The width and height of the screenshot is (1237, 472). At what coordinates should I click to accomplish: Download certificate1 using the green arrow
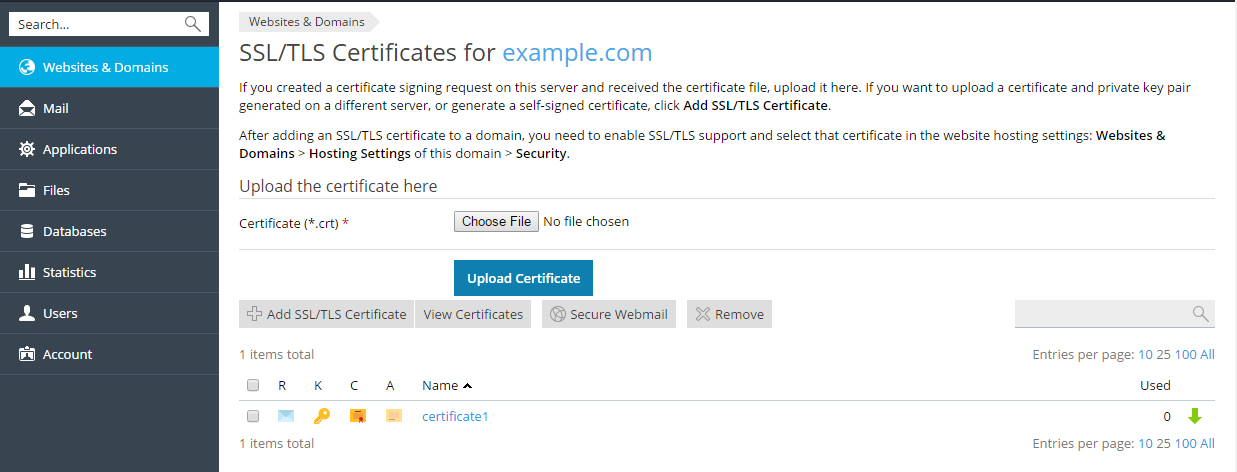pos(1194,416)
